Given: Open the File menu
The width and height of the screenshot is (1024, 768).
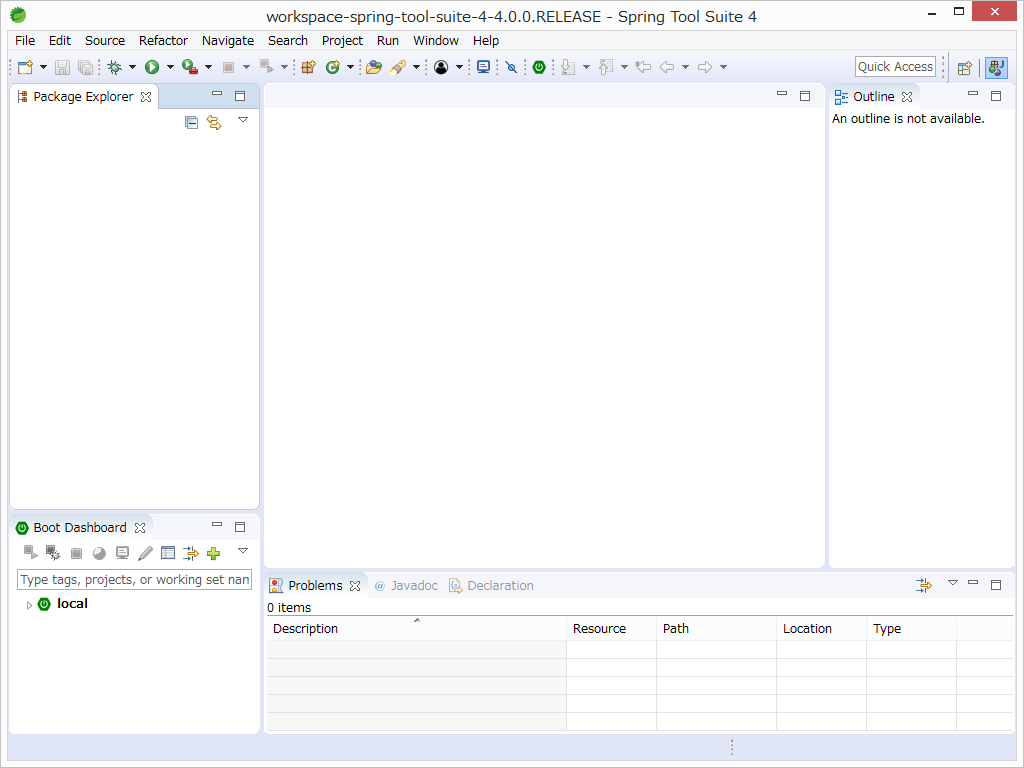Looking at the screenshot, I should (x=25, y=40).
